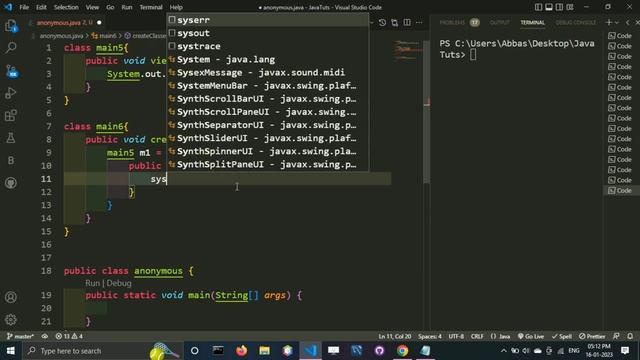Split the editor to the right
640x360 pixels.
[407, 23]
